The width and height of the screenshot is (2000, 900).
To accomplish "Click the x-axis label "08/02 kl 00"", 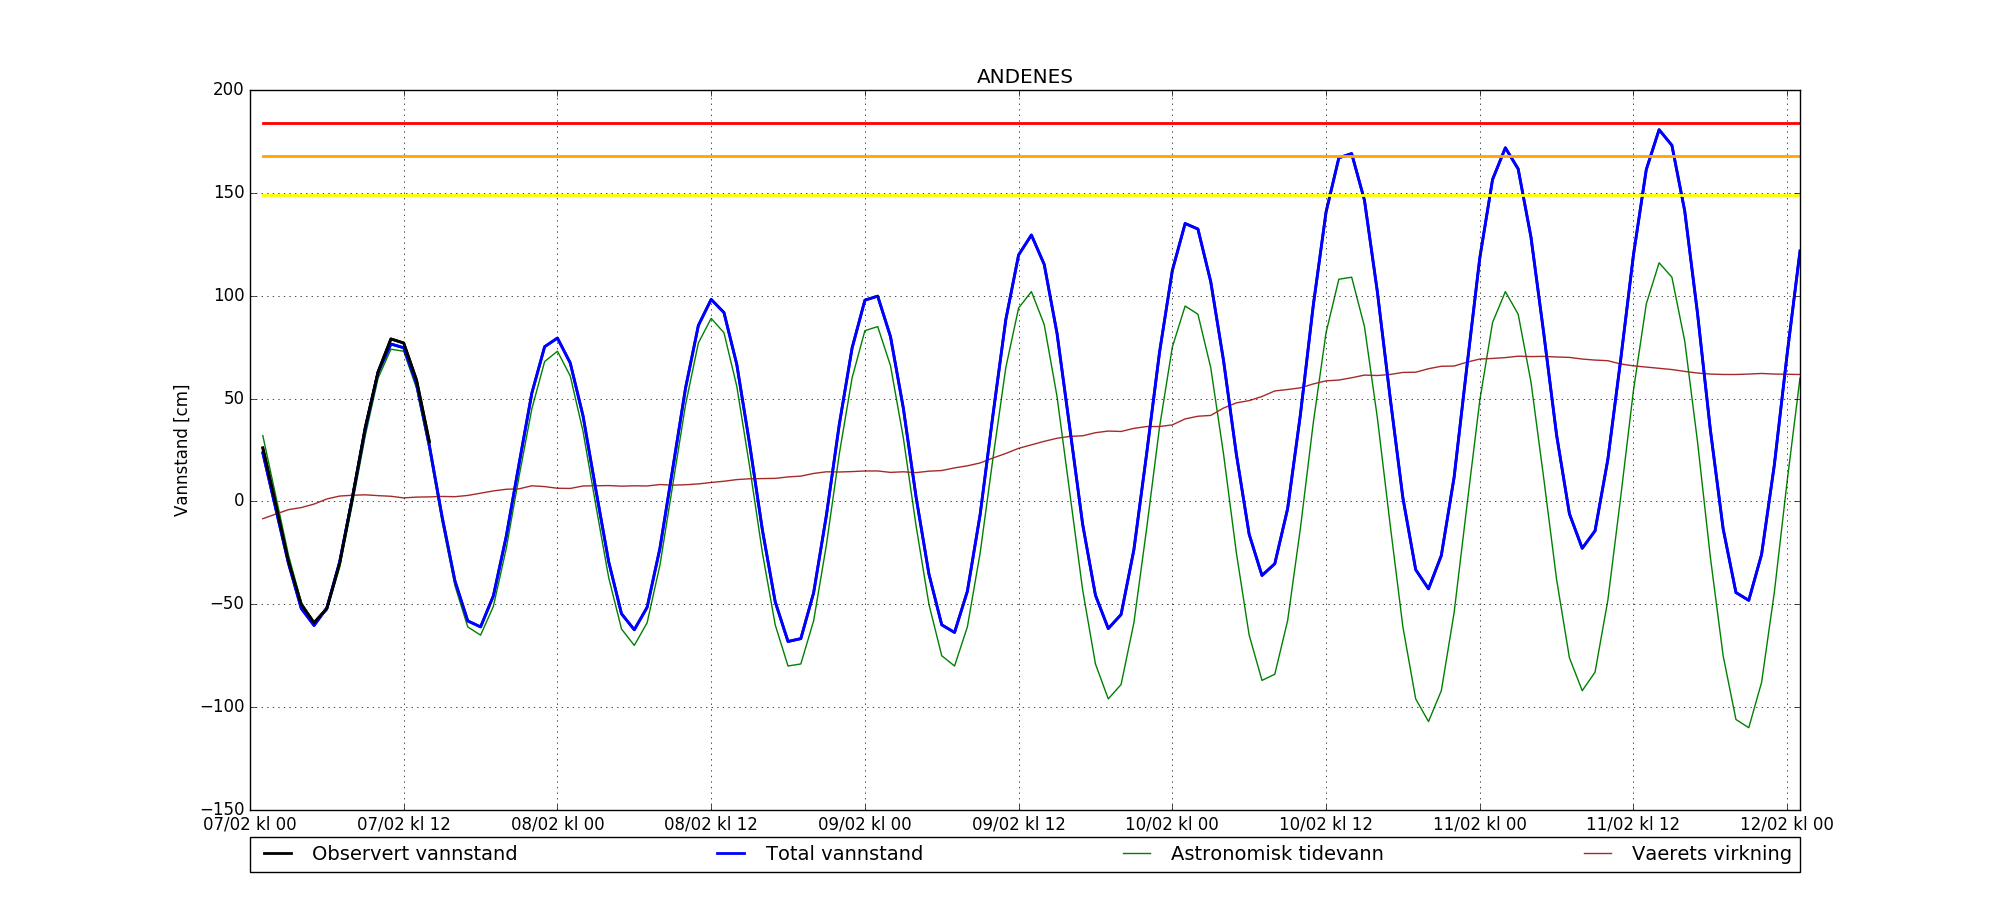I will click(x=557, y=825).
